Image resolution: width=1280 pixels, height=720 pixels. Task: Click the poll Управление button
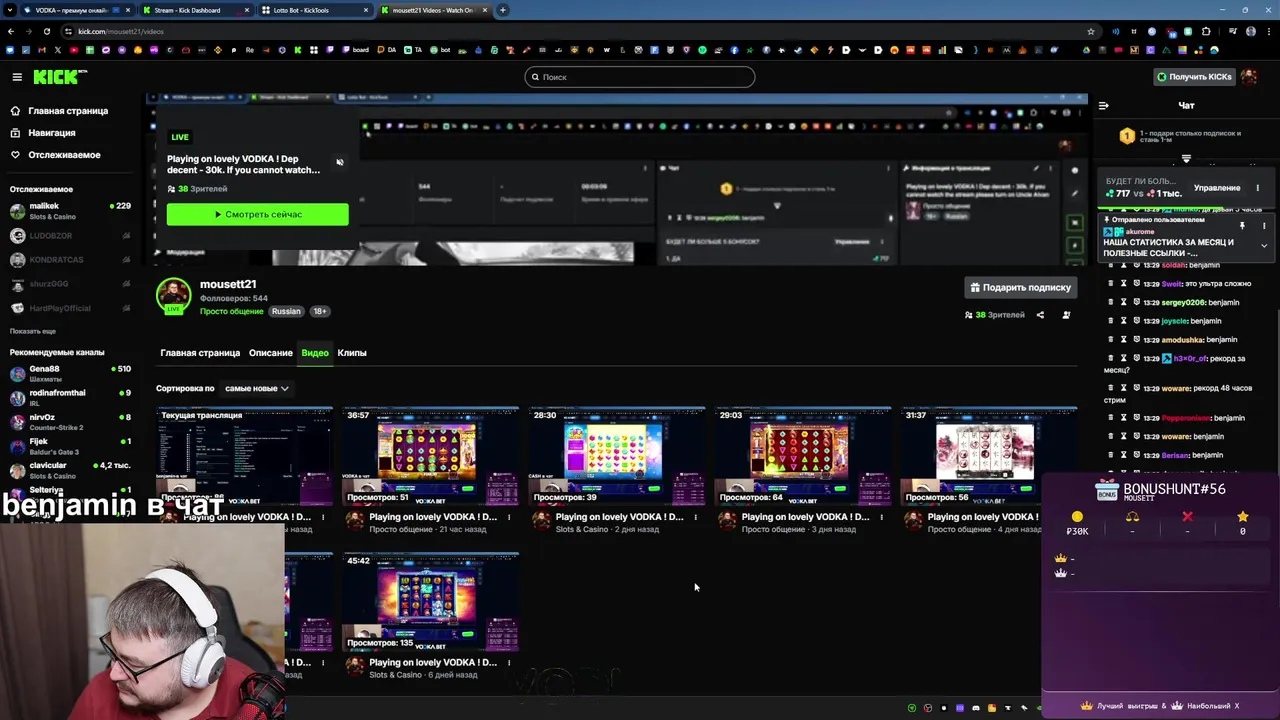(x=1217, y=188)
